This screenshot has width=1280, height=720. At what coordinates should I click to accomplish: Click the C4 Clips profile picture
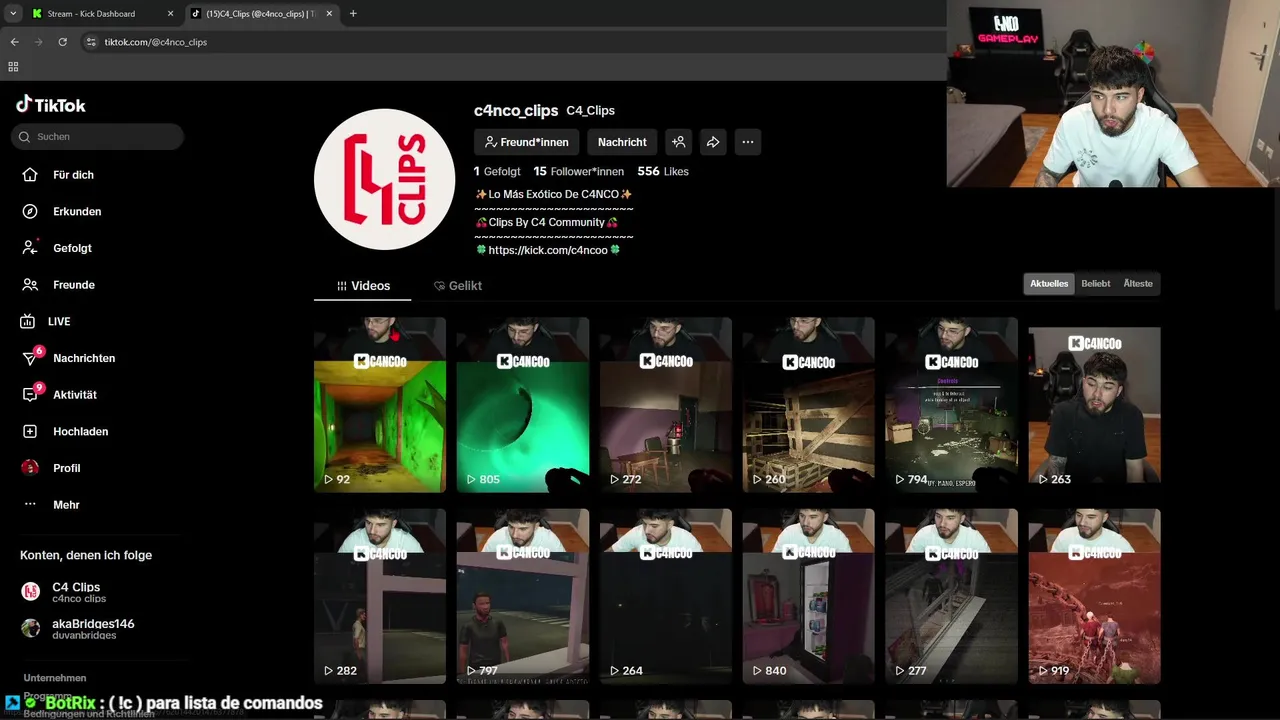[x=384, y=179]
